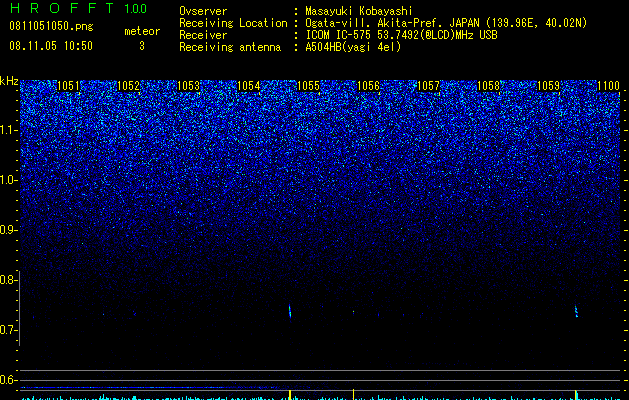Click the 0.7 kHz frequency axis label
Viewport: 629px width, 400px height.
click(x=8, y=330)
